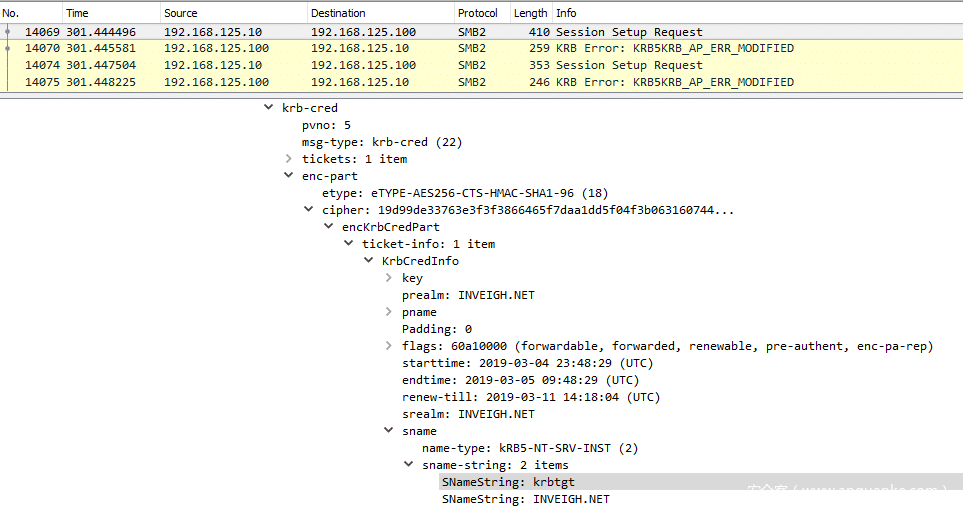Expand the pname entry
Screen dimensions: 963x510
coord(389,312)
